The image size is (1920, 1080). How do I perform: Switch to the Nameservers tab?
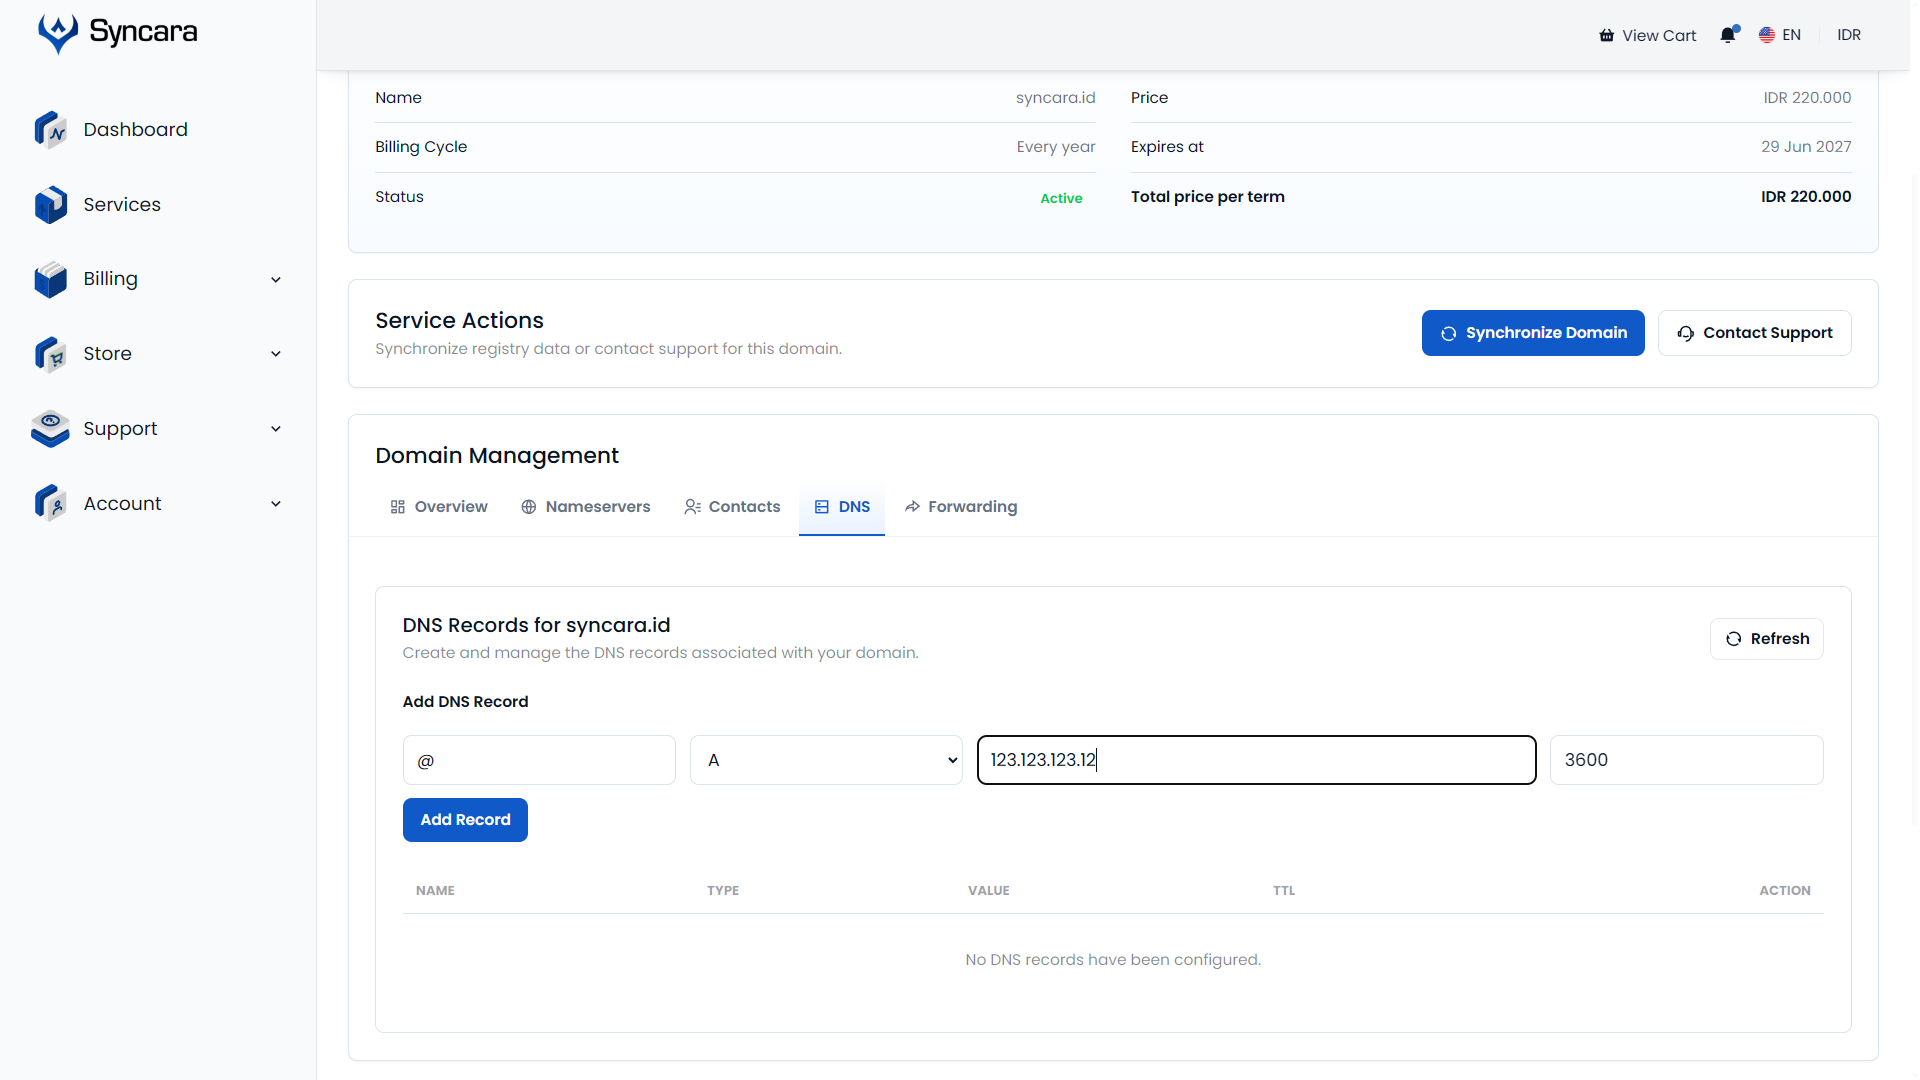[x=586, y=507]
